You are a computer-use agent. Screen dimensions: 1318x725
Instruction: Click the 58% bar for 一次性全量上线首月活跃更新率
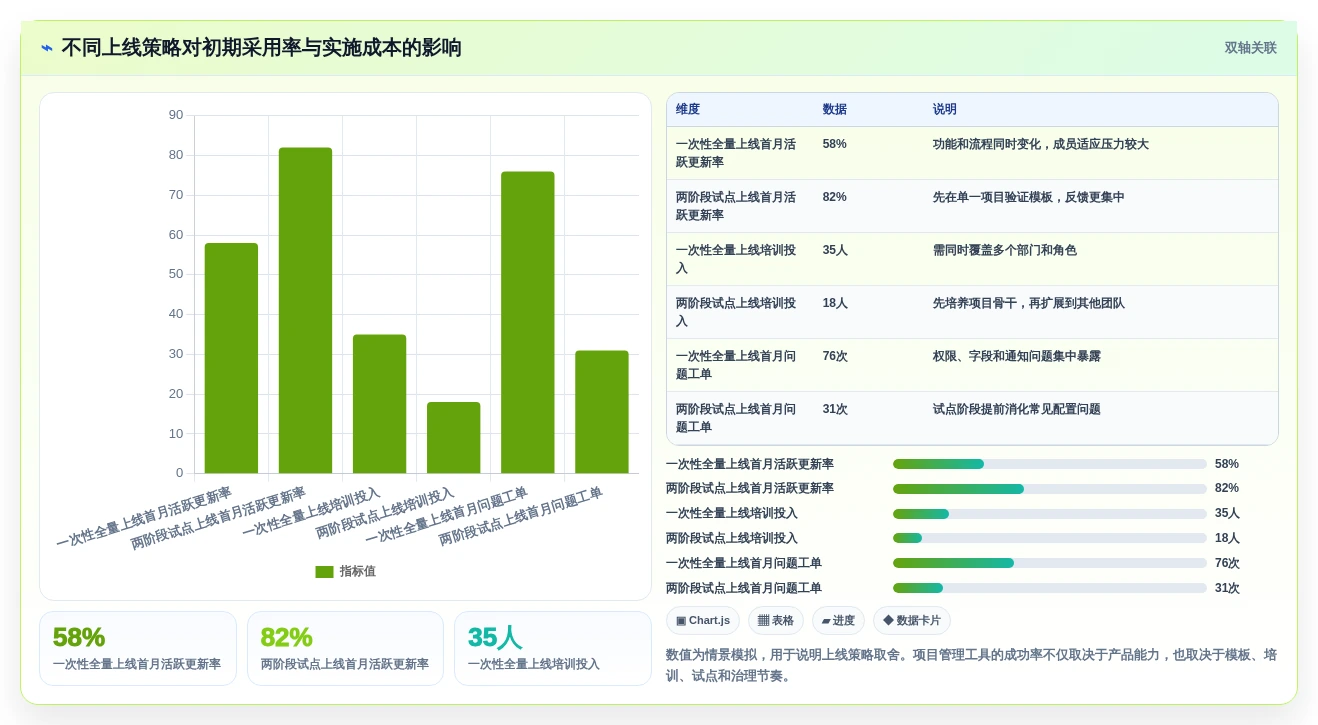tap(231, 358)
